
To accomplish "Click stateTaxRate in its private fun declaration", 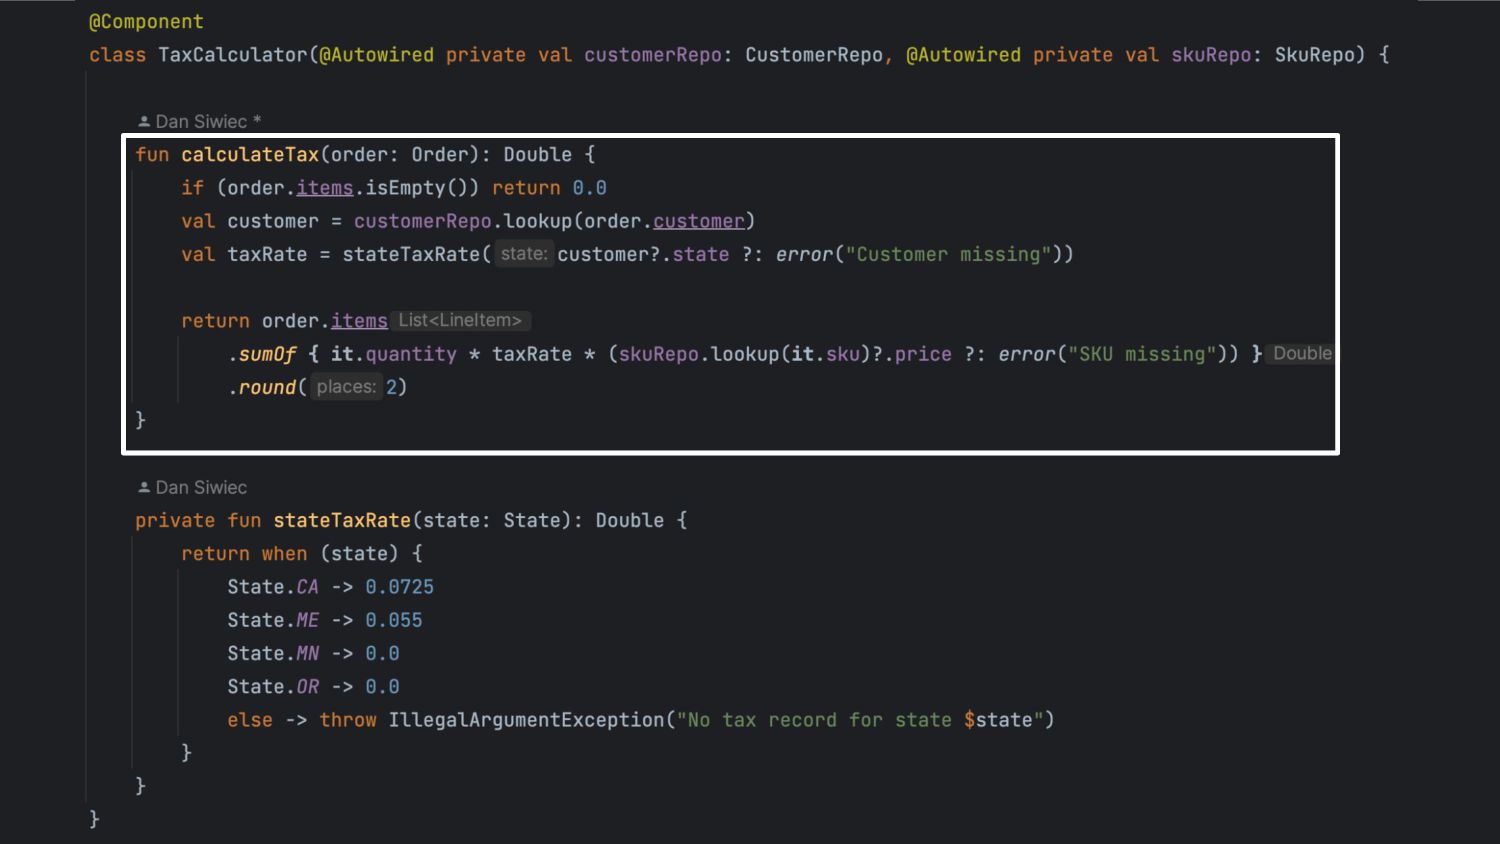I will (x=342, y=521).
